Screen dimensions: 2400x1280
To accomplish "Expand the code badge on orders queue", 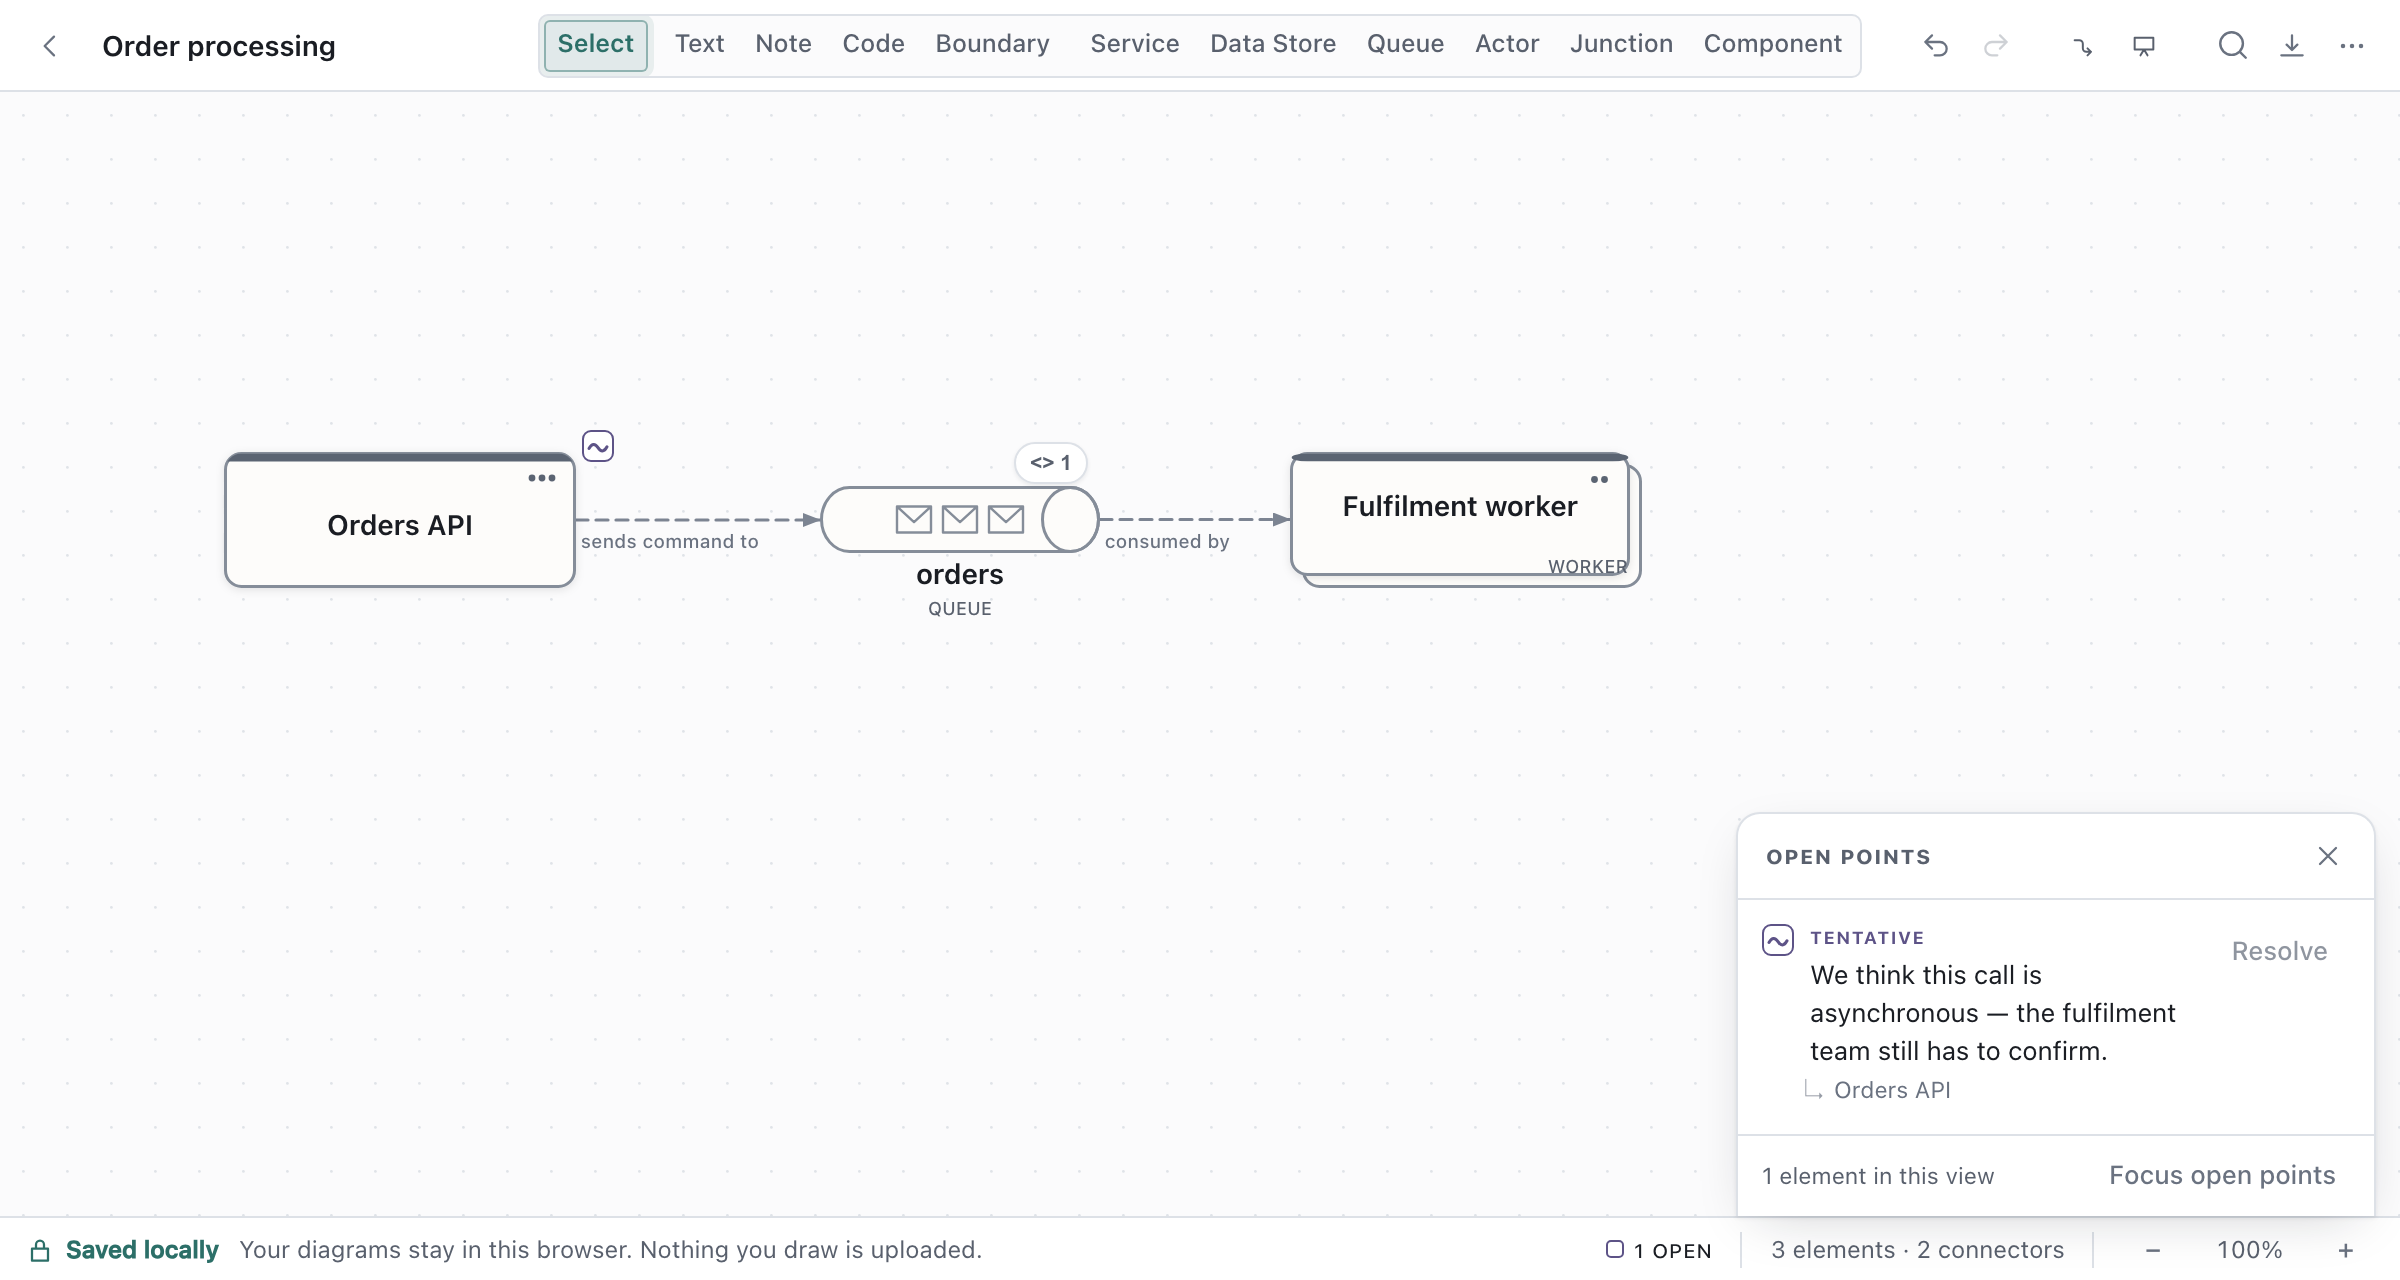I will coord(1050,463).
